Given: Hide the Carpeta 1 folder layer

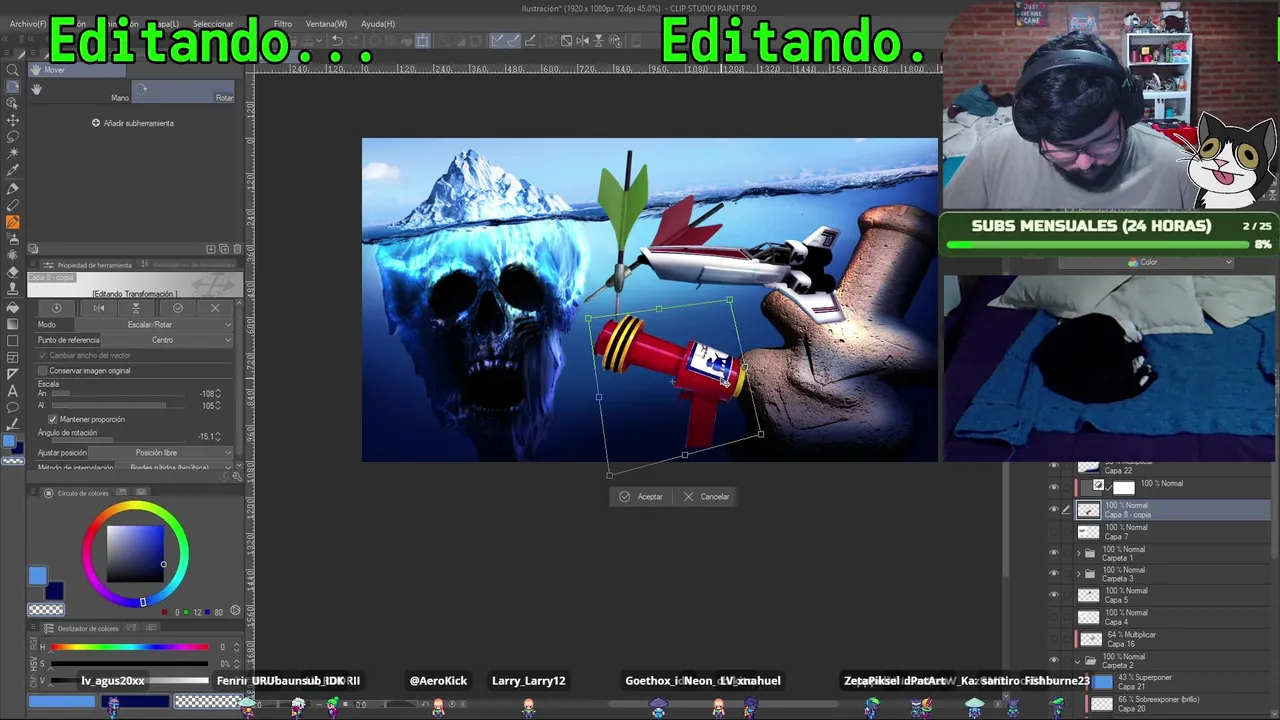Looking at the screenshot, I should point(1053,553).
